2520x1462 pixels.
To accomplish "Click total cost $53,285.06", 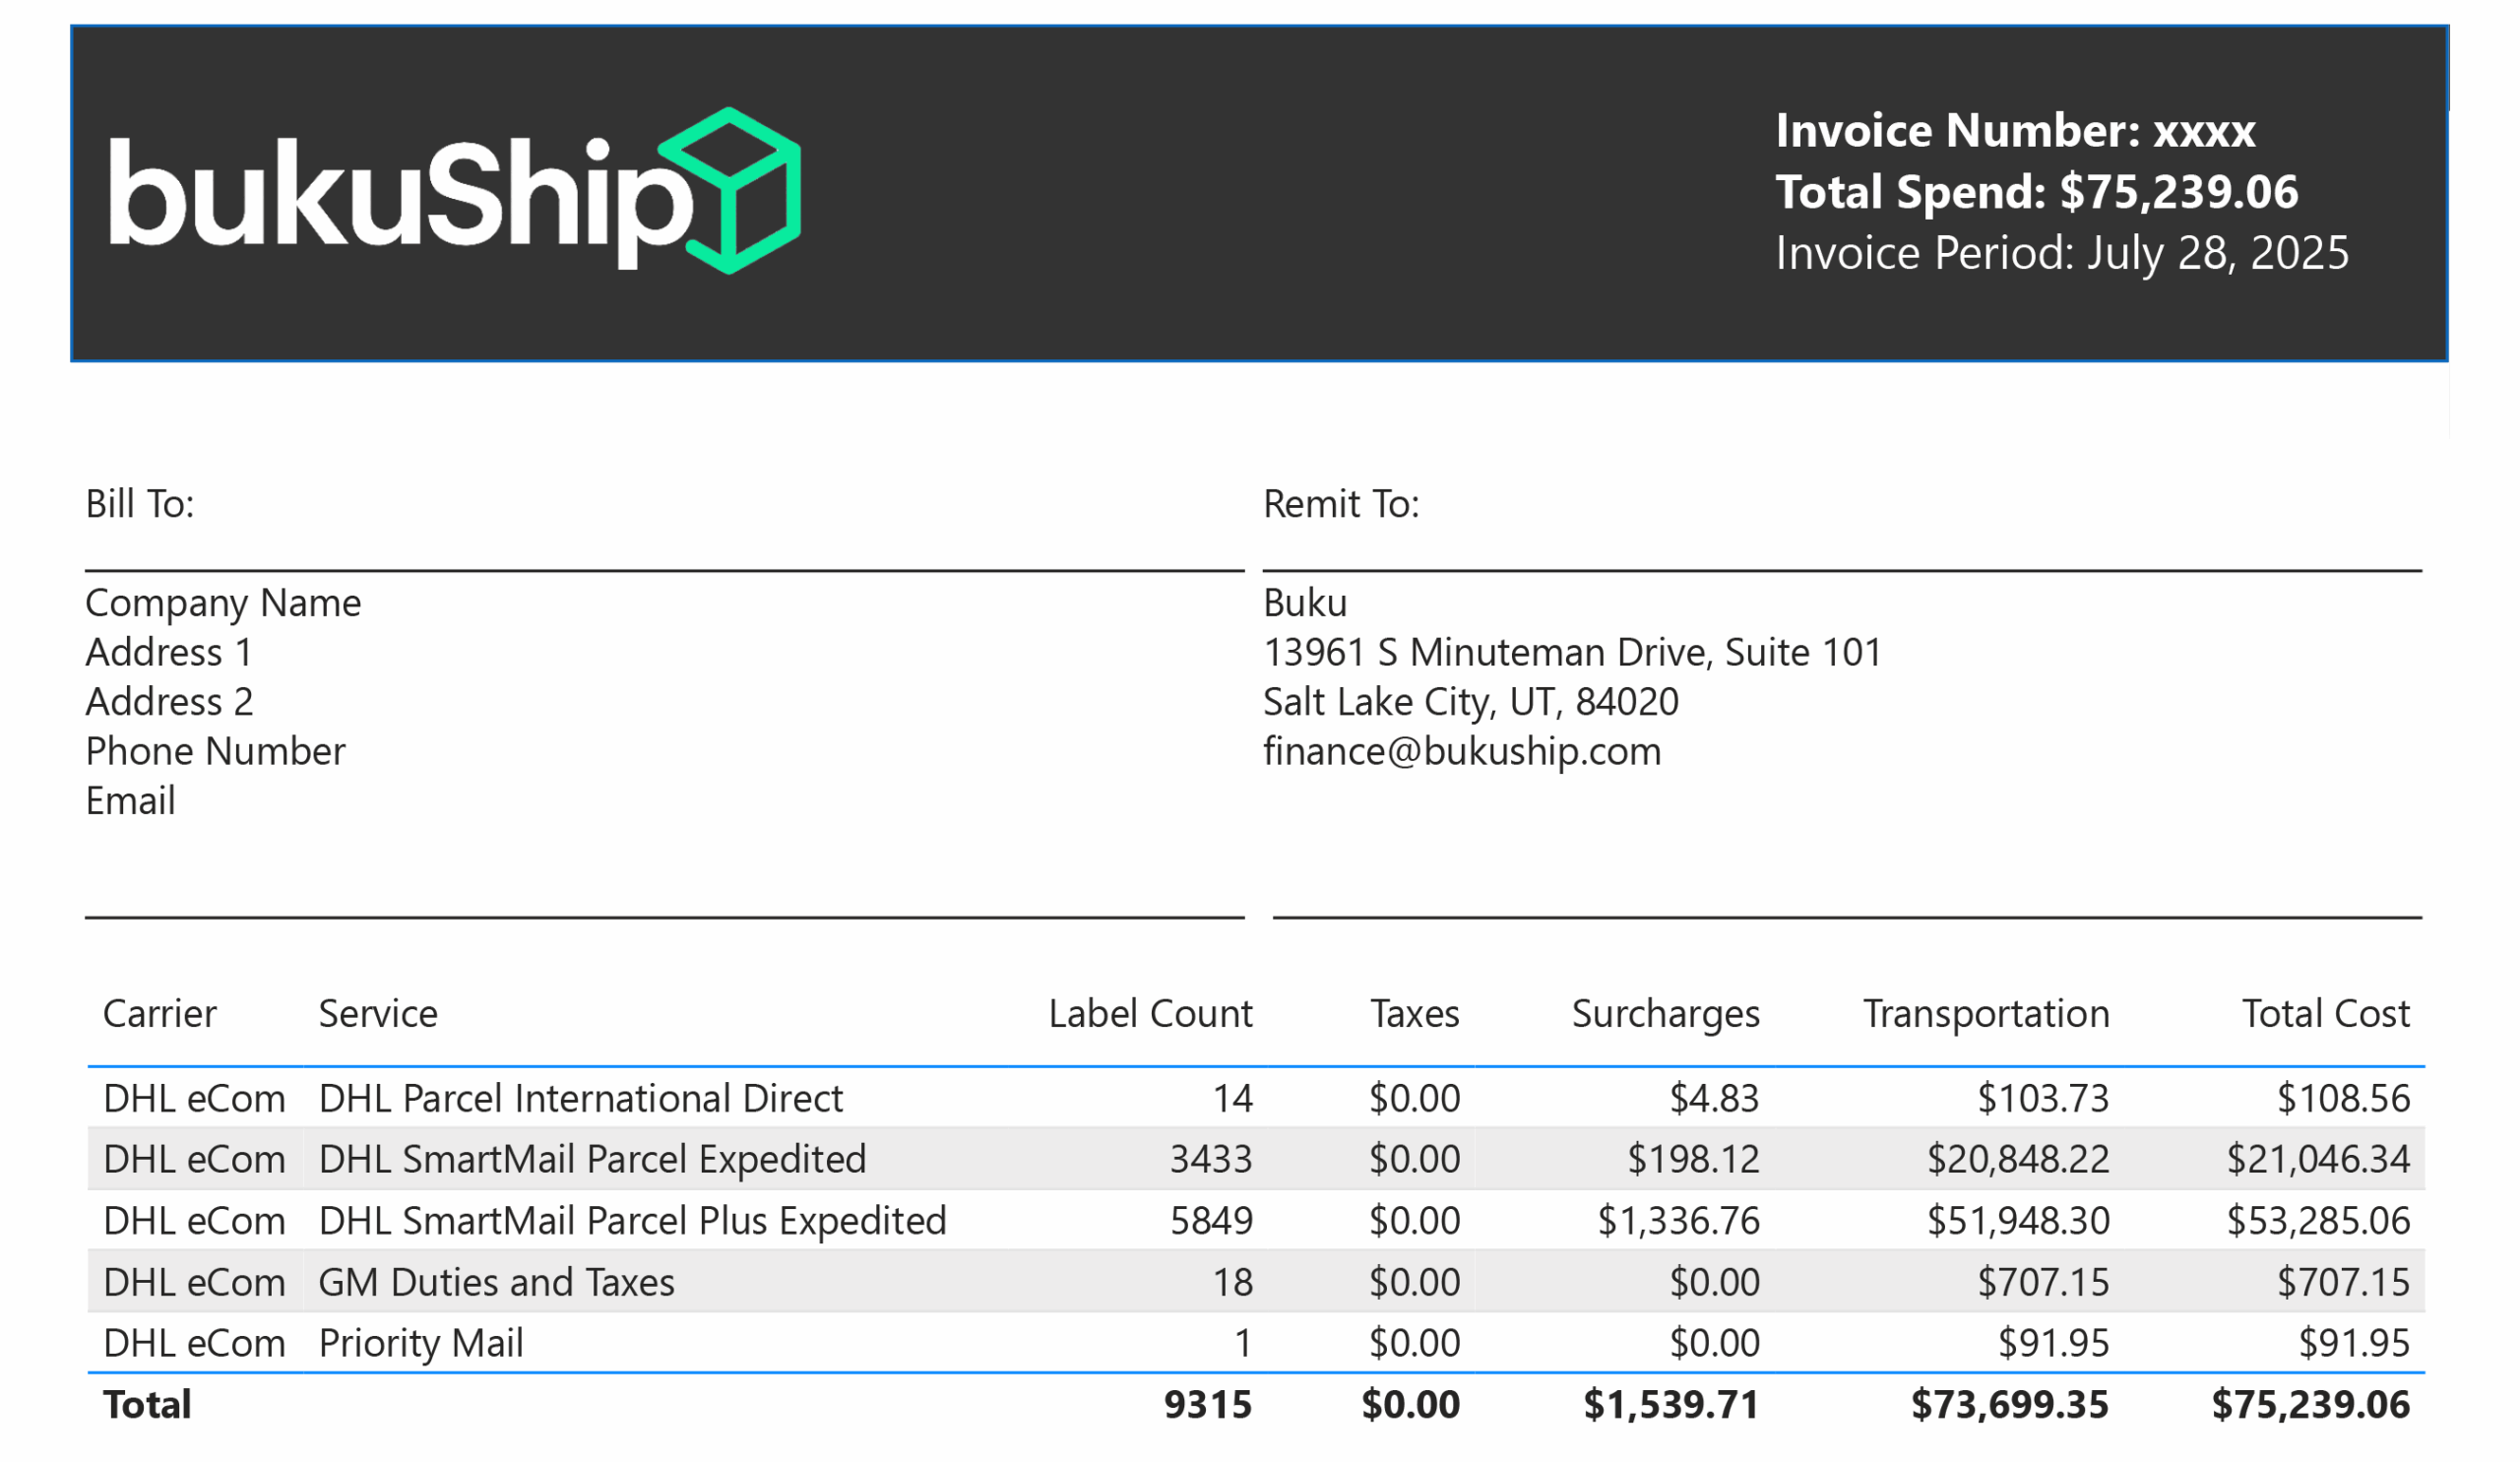I will [x=2318, y=1221].
